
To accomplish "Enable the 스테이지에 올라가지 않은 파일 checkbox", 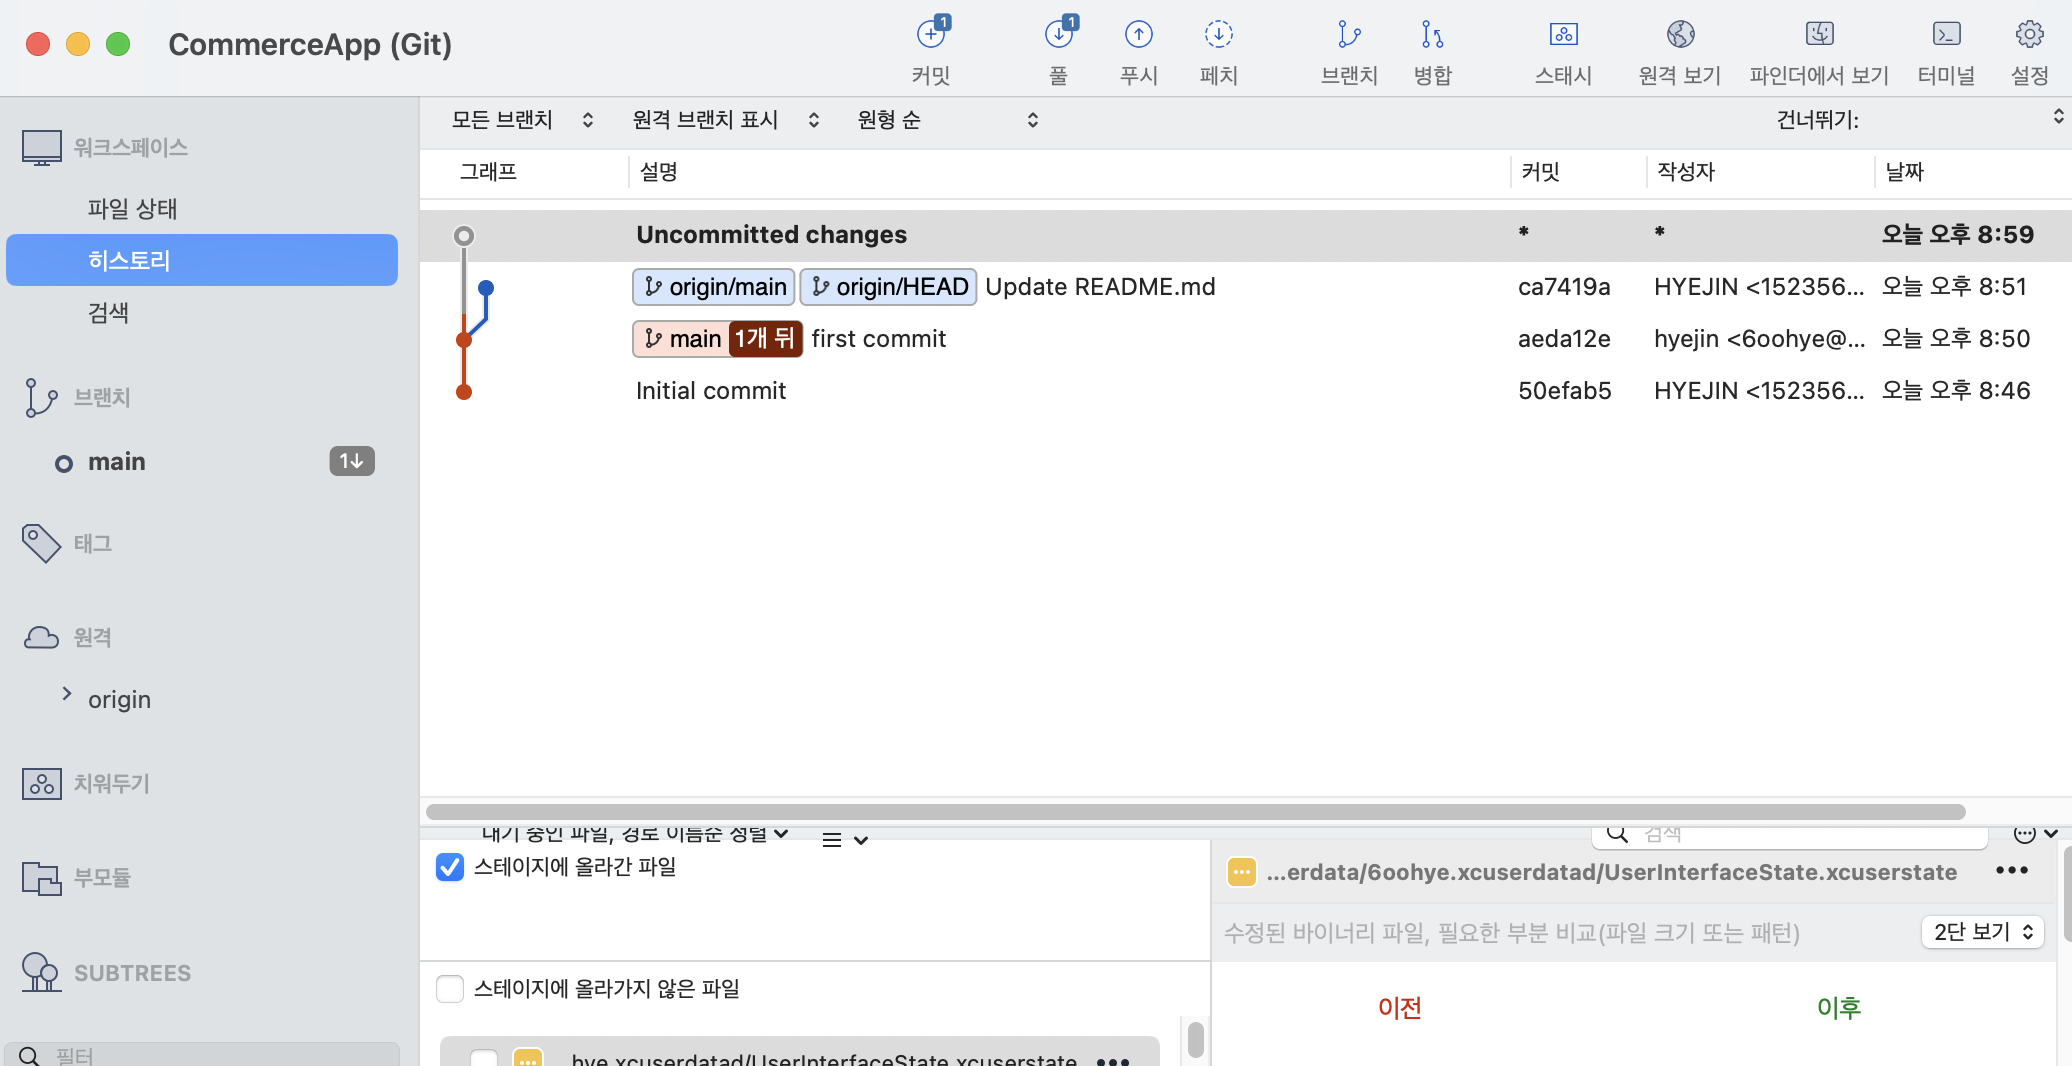I will coord(449,989).
